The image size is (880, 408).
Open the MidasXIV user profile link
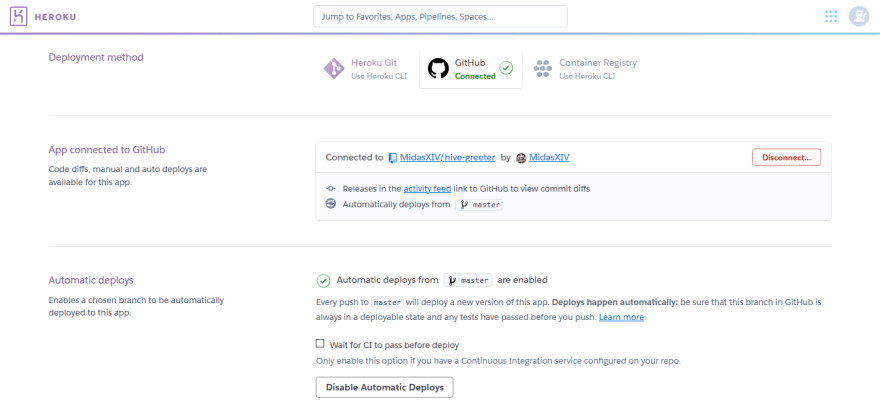pos(549,158)
